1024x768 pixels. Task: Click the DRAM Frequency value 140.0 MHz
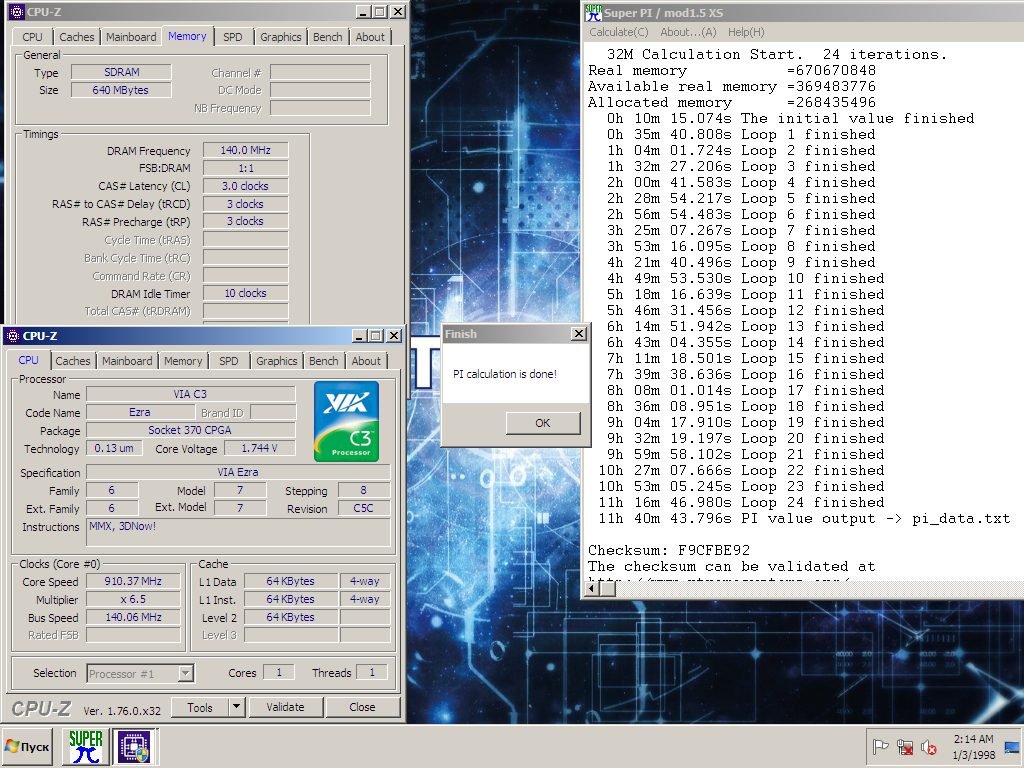pyautogui.click(x=246, y=150)
